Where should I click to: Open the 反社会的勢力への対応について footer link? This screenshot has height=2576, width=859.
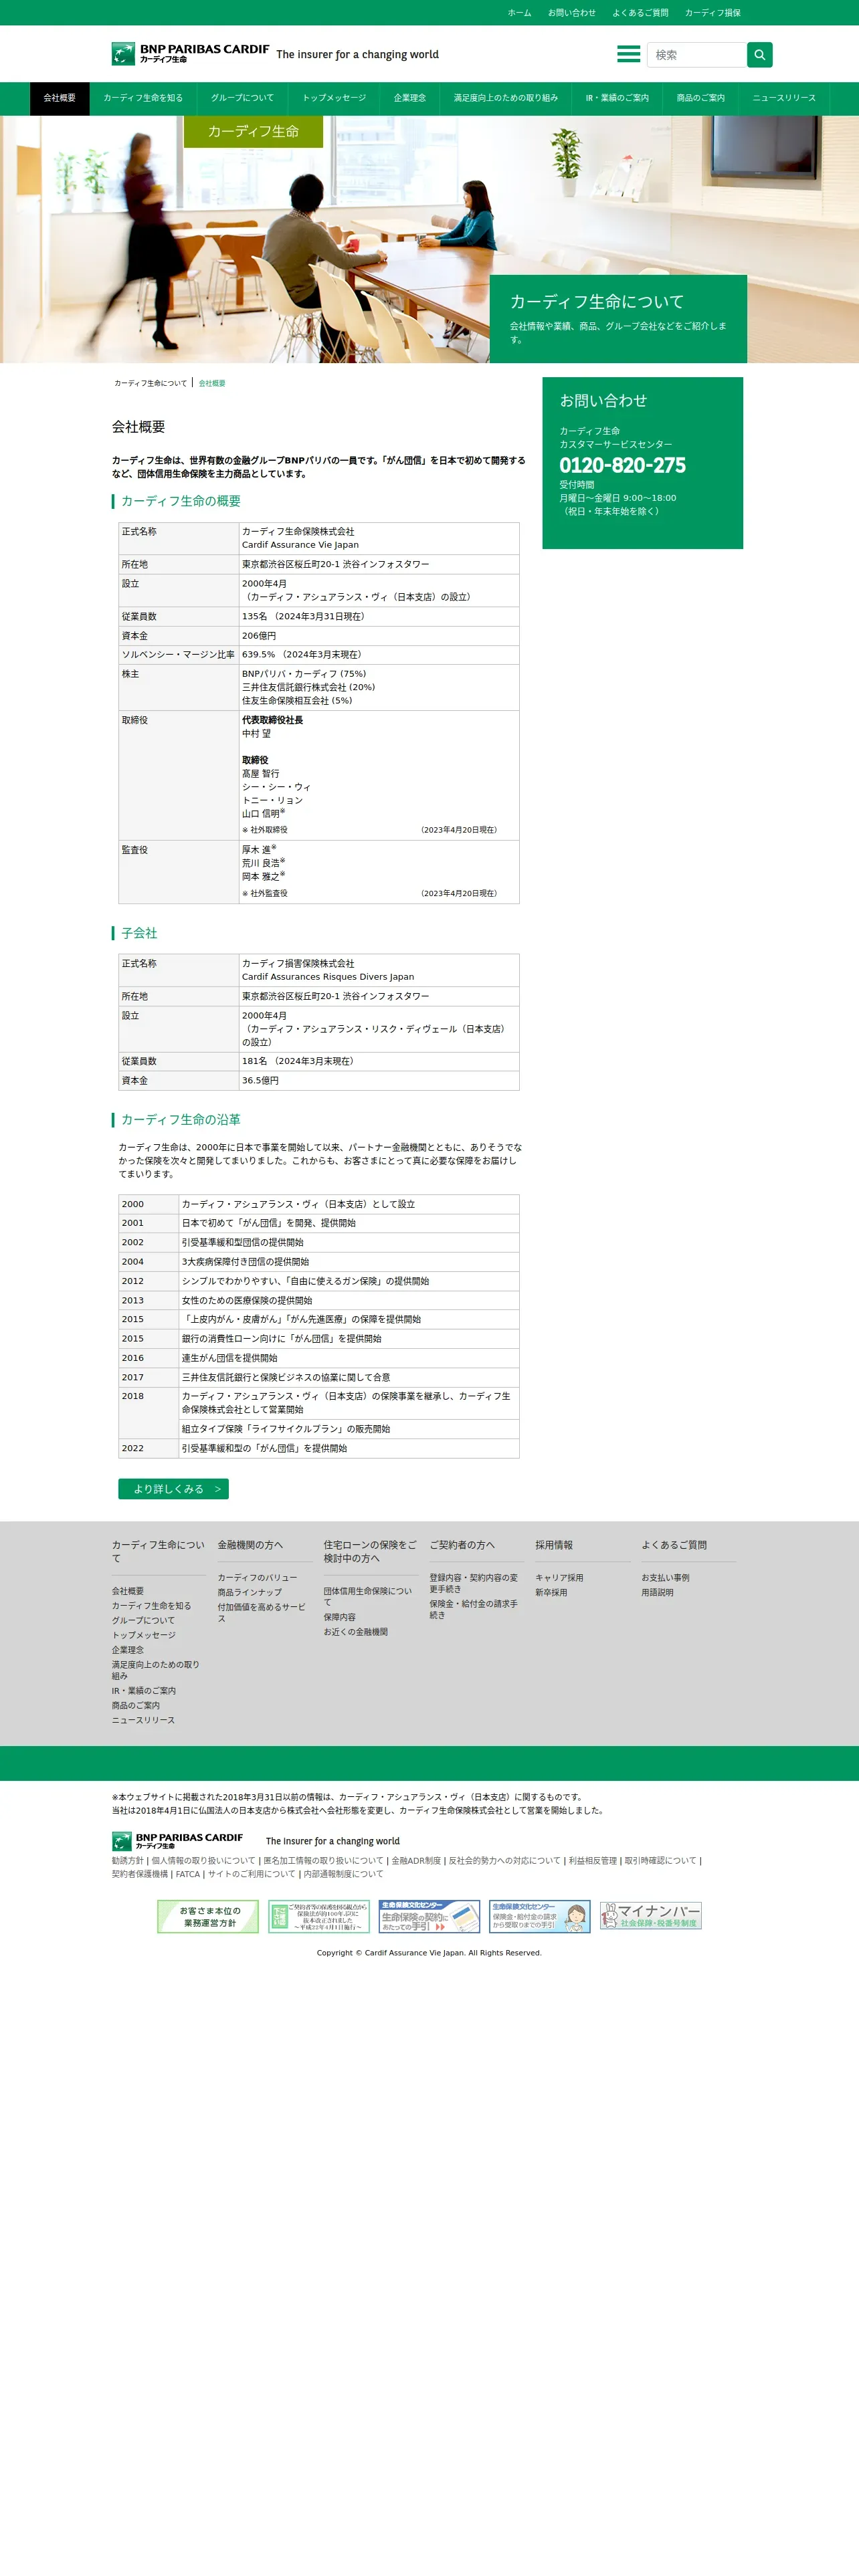[504, 1861]
